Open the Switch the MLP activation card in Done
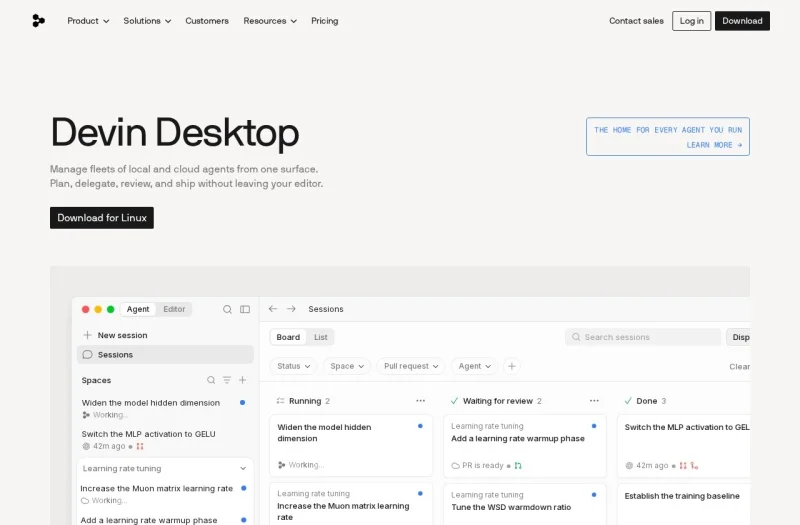The width and height of the screenshot is (800, 525). coord(684,446)
